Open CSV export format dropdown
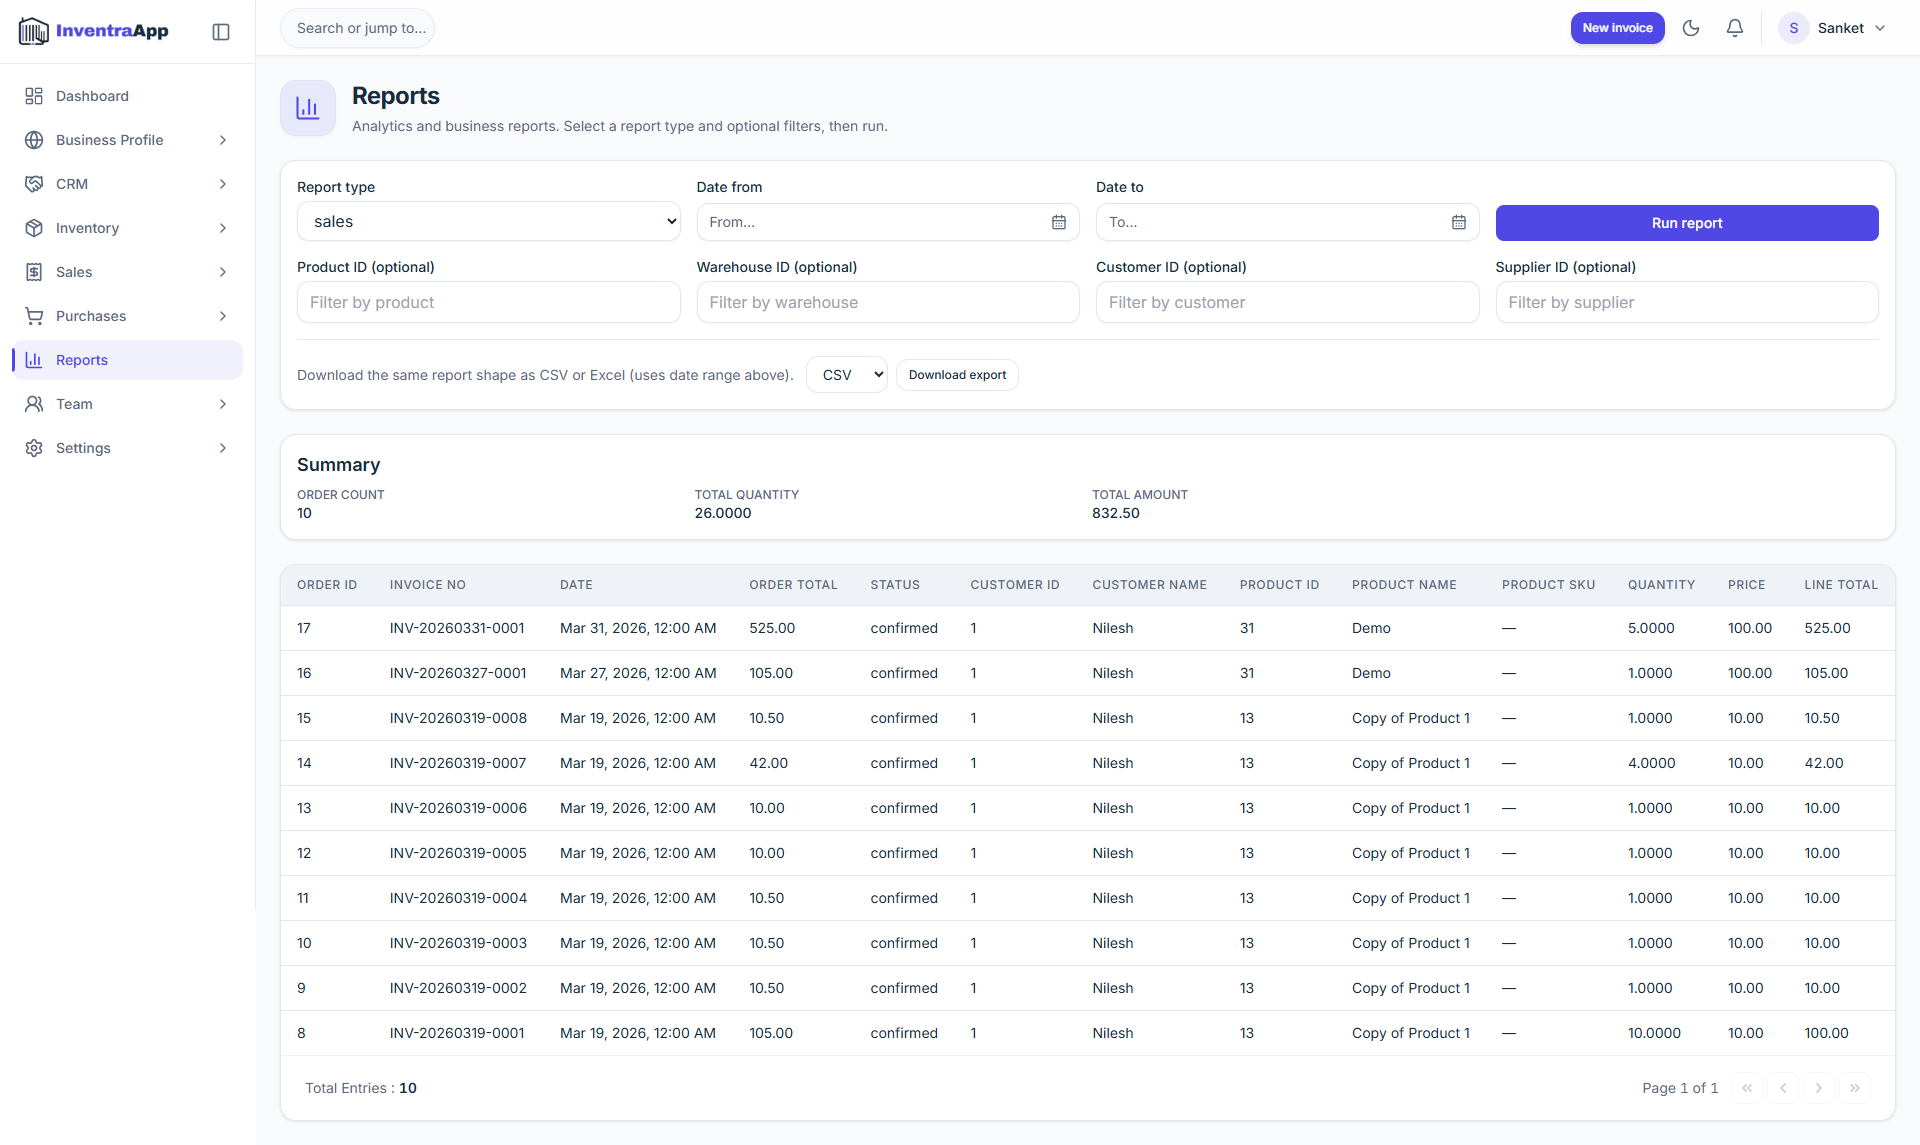This screenshot has width=1920, height=1145. click(847, 375)
